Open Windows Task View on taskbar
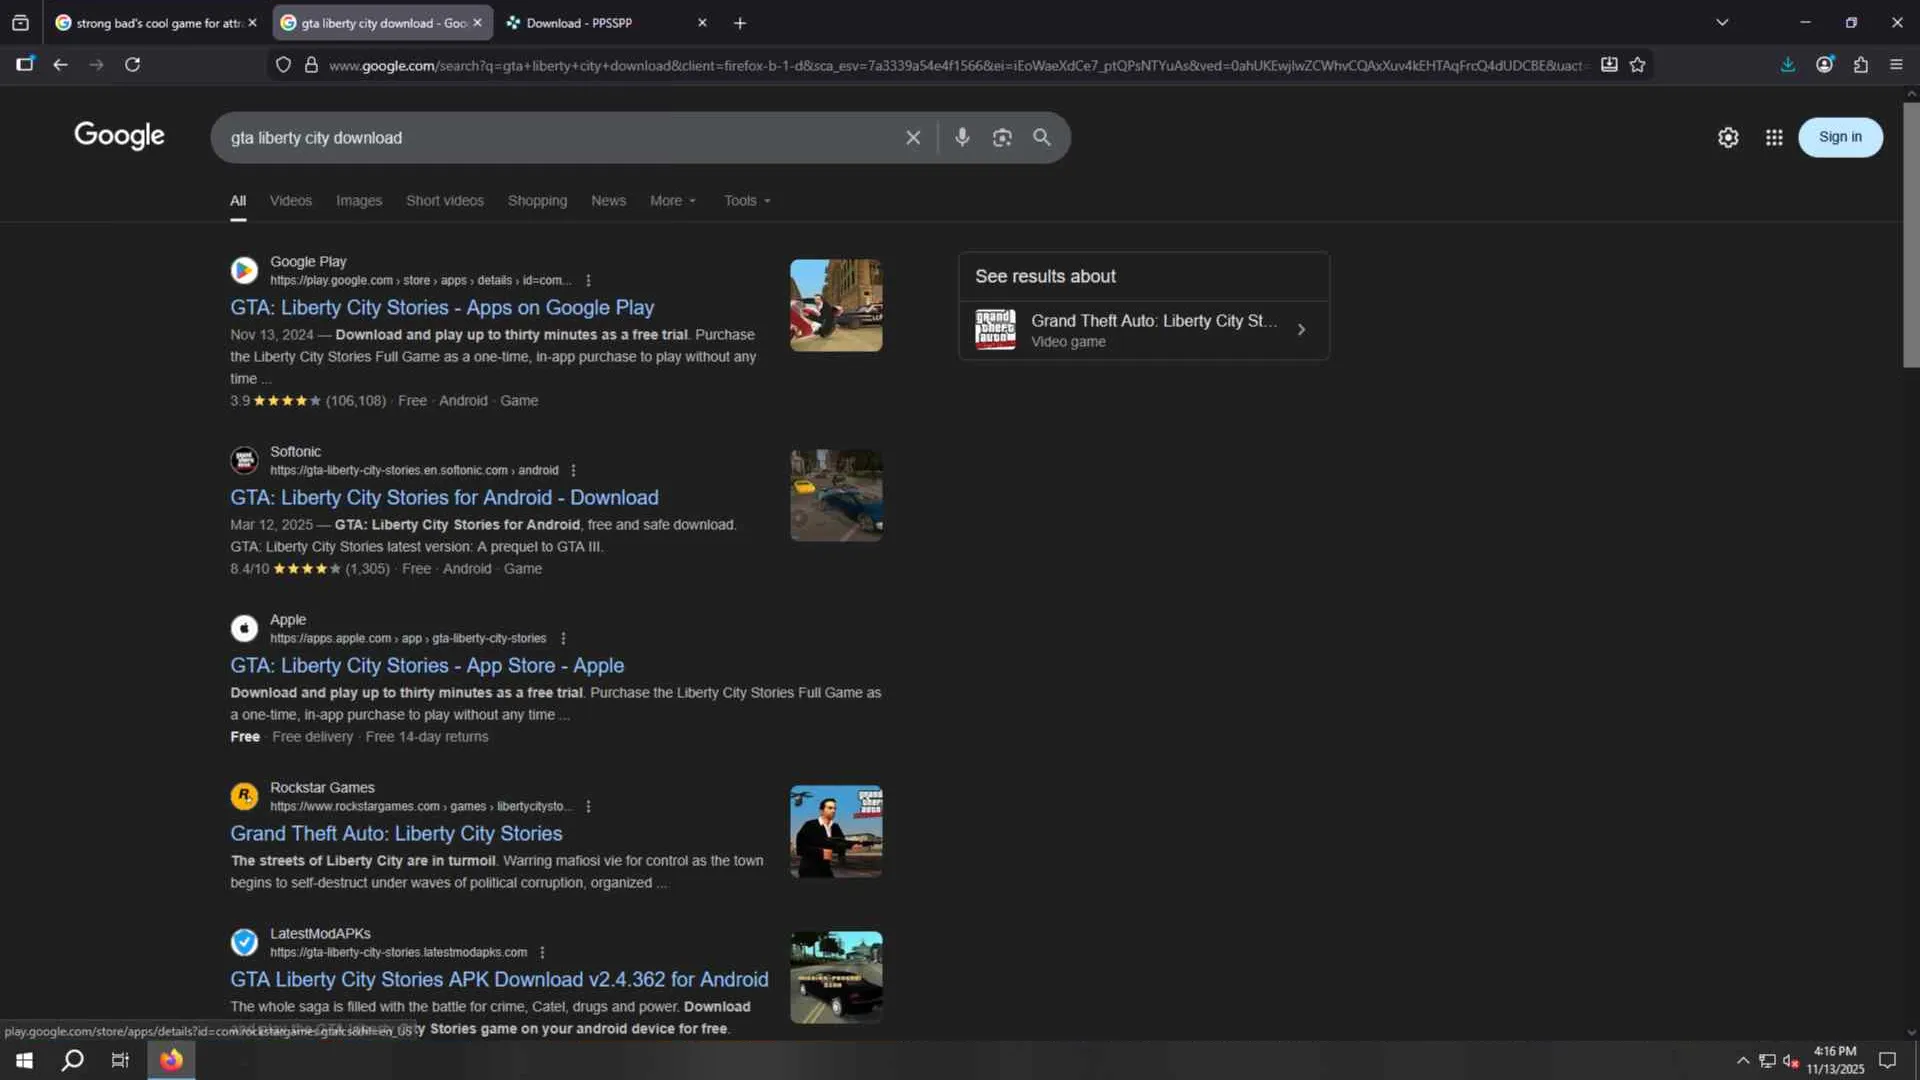The width and height of the screenshot is (1920, 1080). tap(120, 1060)
